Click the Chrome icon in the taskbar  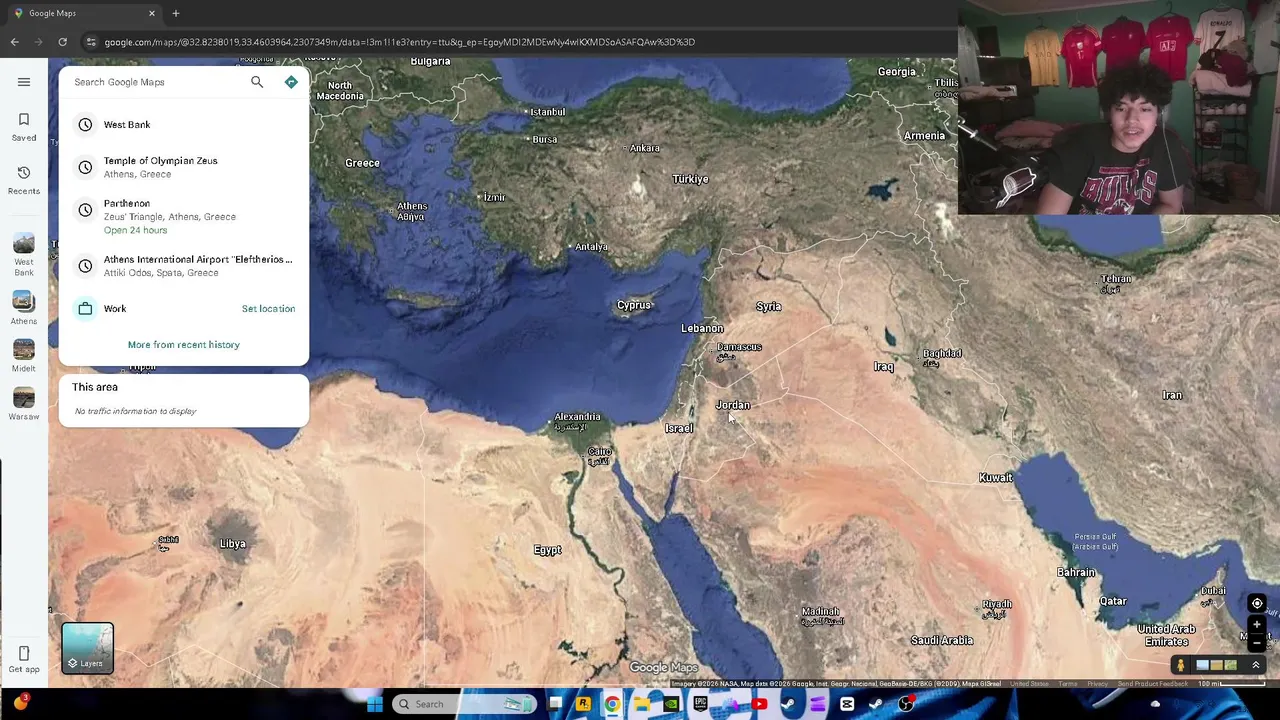612,704
